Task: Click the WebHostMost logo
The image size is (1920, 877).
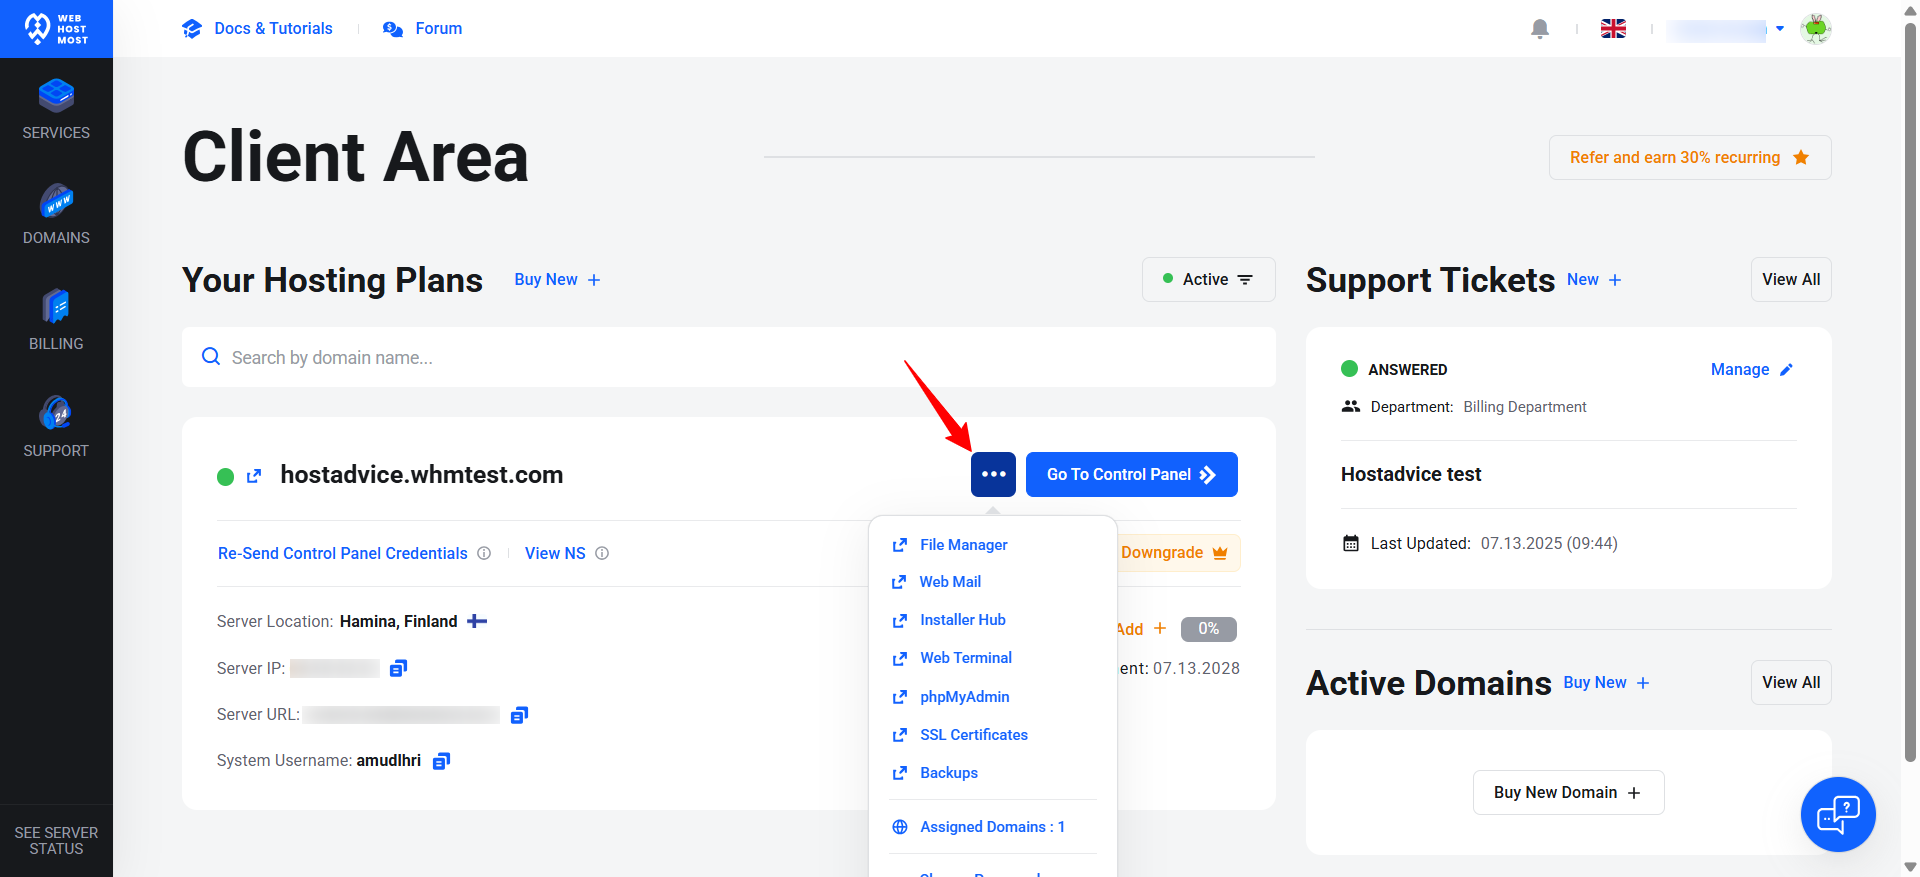Action: pos(56,29)
